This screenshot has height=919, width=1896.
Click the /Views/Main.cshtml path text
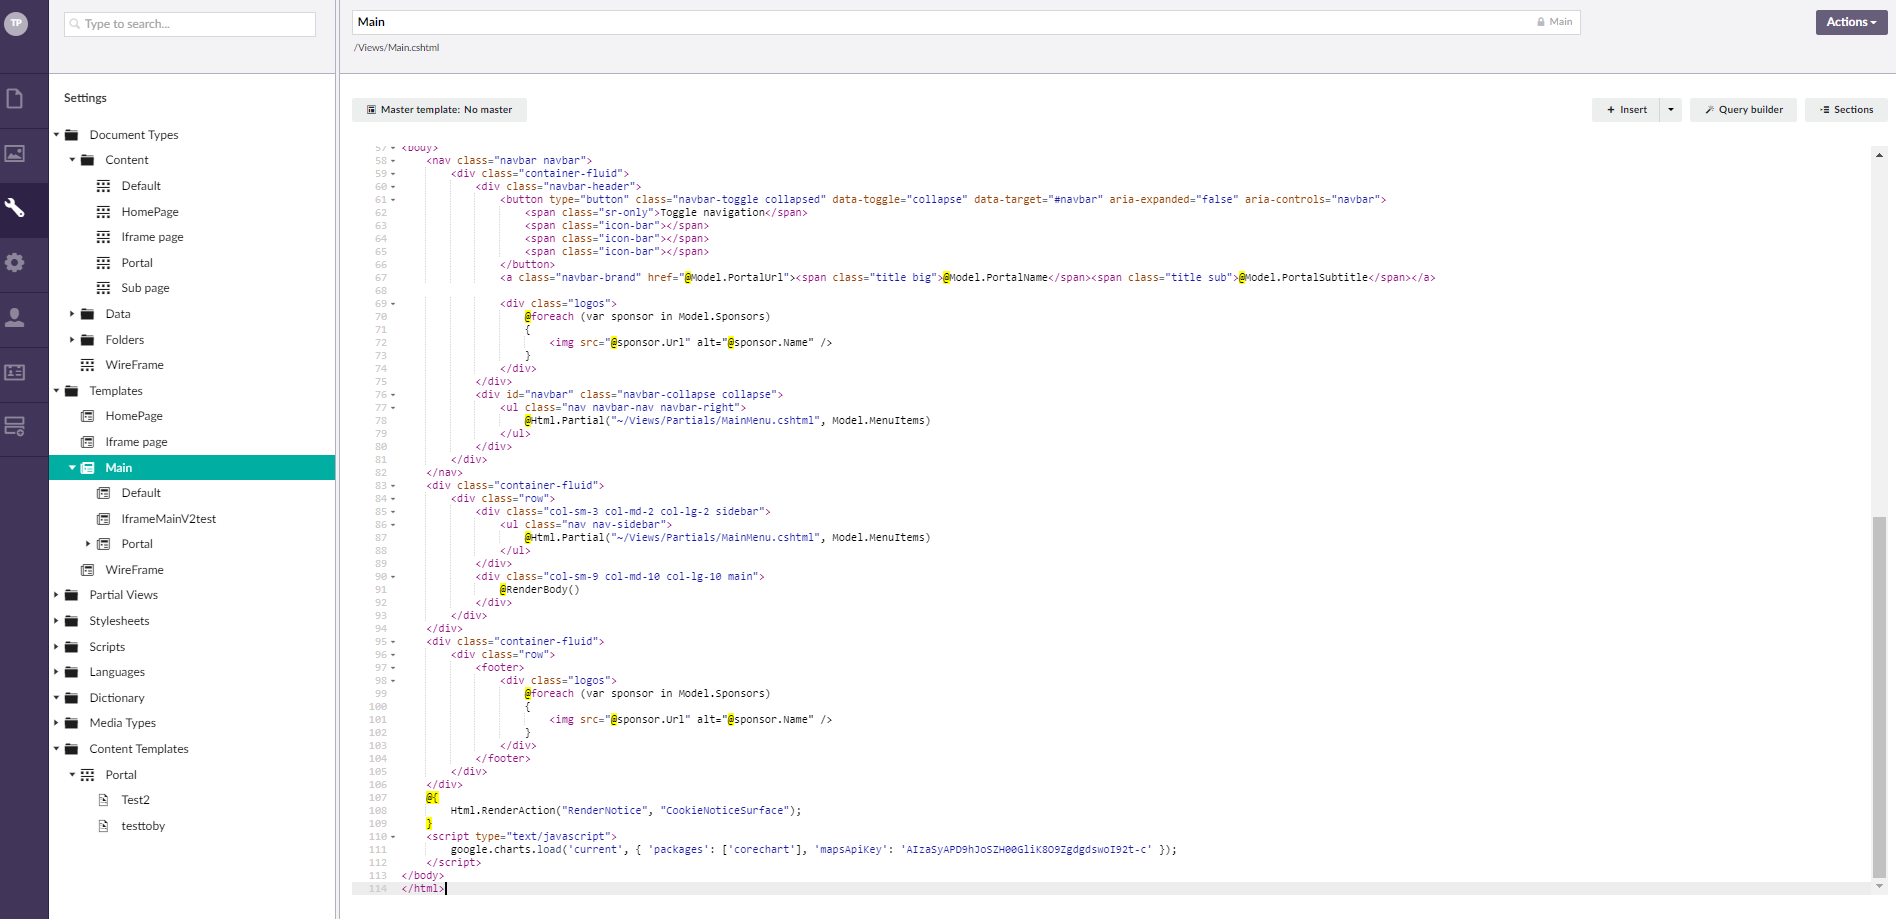pos(396,48)
